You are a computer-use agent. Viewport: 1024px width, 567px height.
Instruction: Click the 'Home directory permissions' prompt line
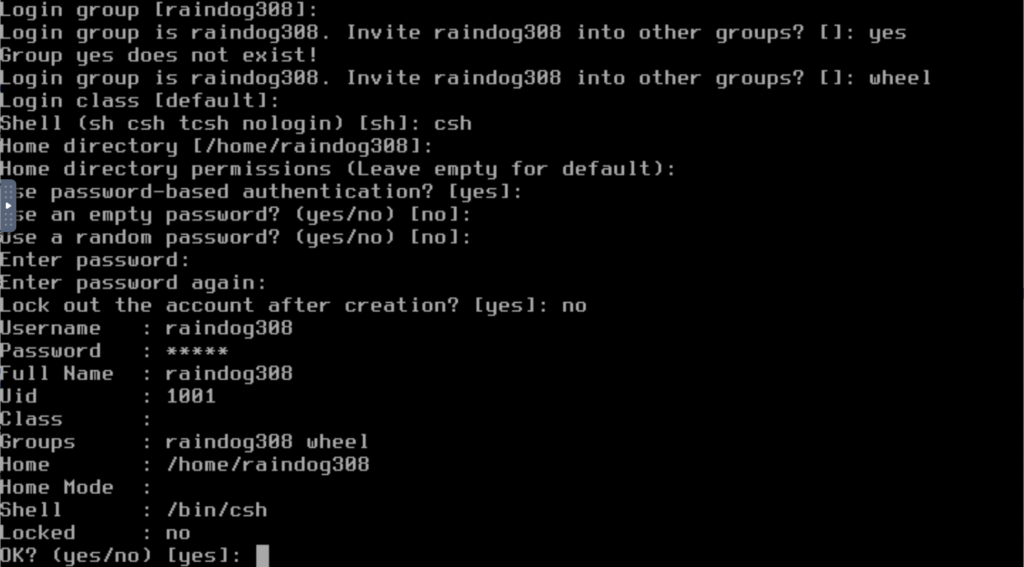(338, 170)
